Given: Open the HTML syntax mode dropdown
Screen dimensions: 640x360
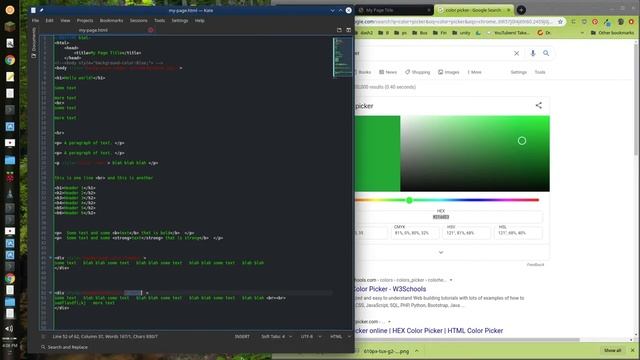Looking at the screenshot, I should [x=340, y=337].
